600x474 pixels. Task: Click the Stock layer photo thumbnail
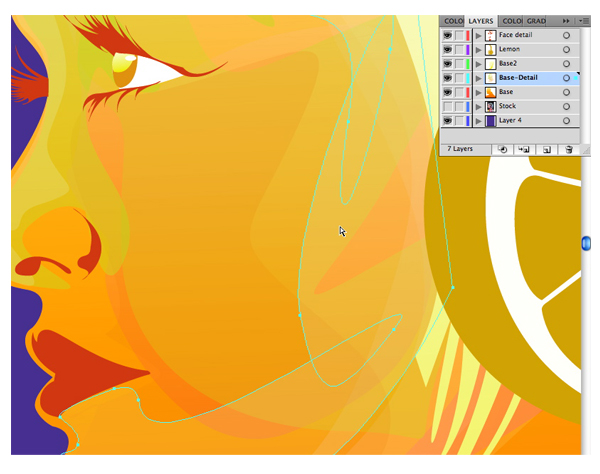click(x=491, y=106)
